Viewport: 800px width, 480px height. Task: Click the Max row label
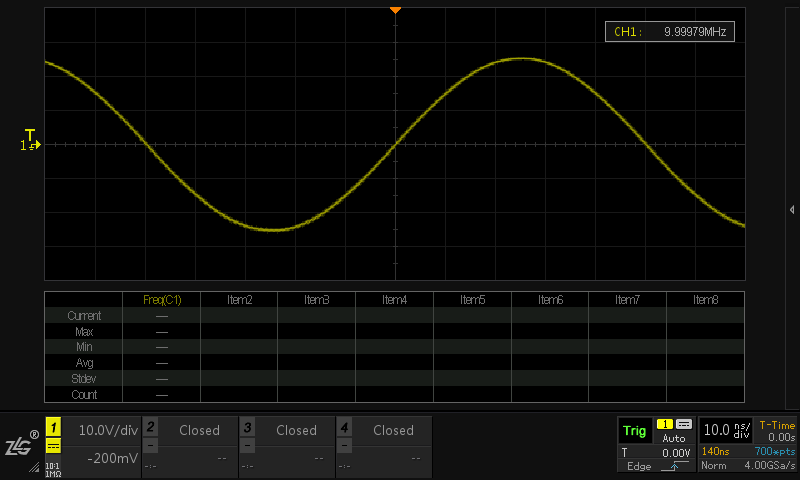pos(84,332)
